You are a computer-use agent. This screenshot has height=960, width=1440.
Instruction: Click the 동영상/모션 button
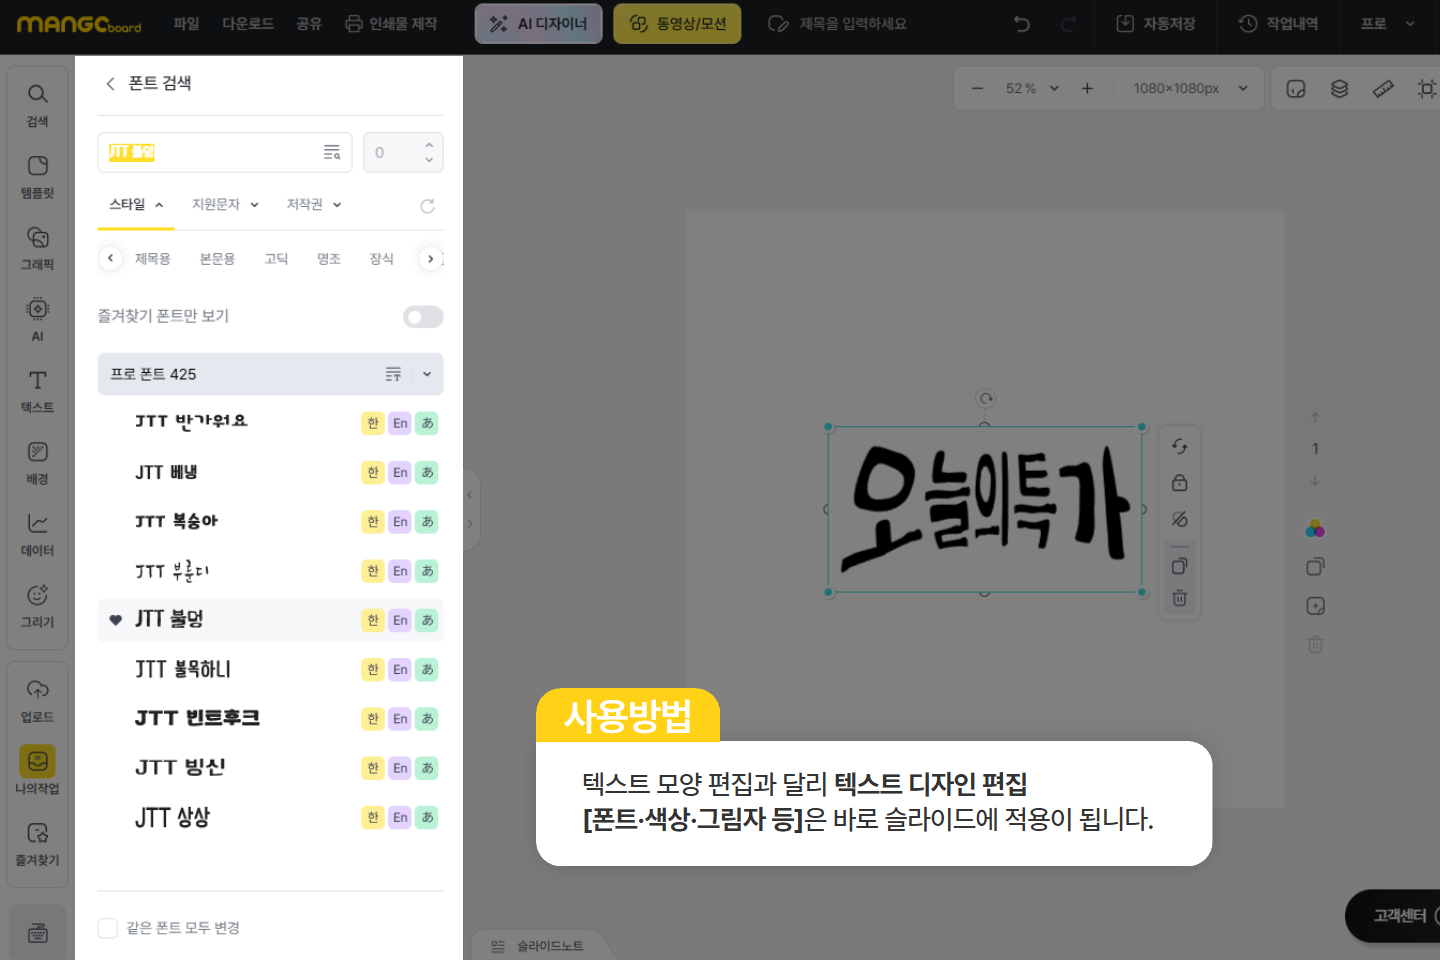point(677,24)
